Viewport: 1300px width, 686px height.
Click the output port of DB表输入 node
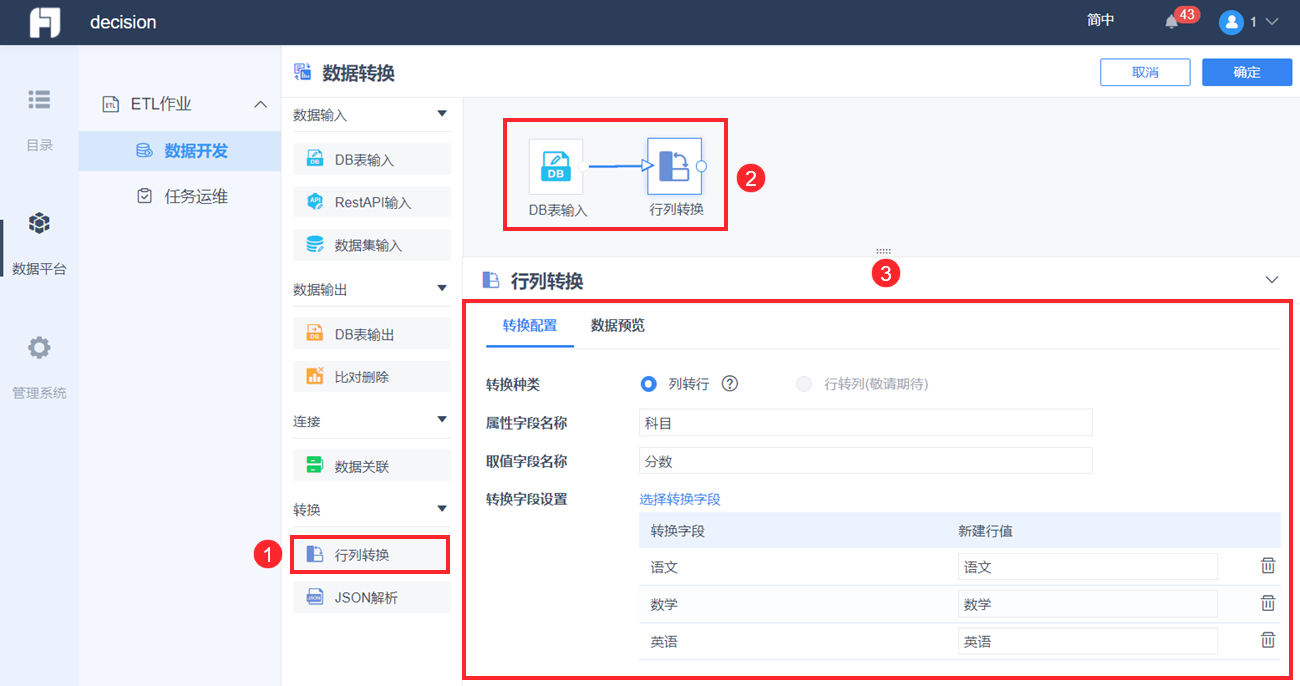pos(583,167)
